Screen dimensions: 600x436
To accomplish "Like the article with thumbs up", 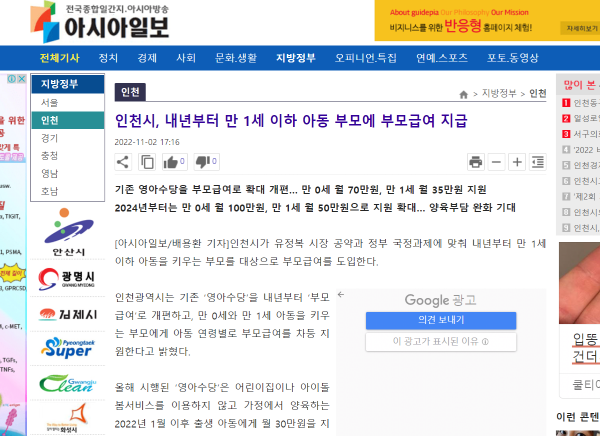I will 174,162.
